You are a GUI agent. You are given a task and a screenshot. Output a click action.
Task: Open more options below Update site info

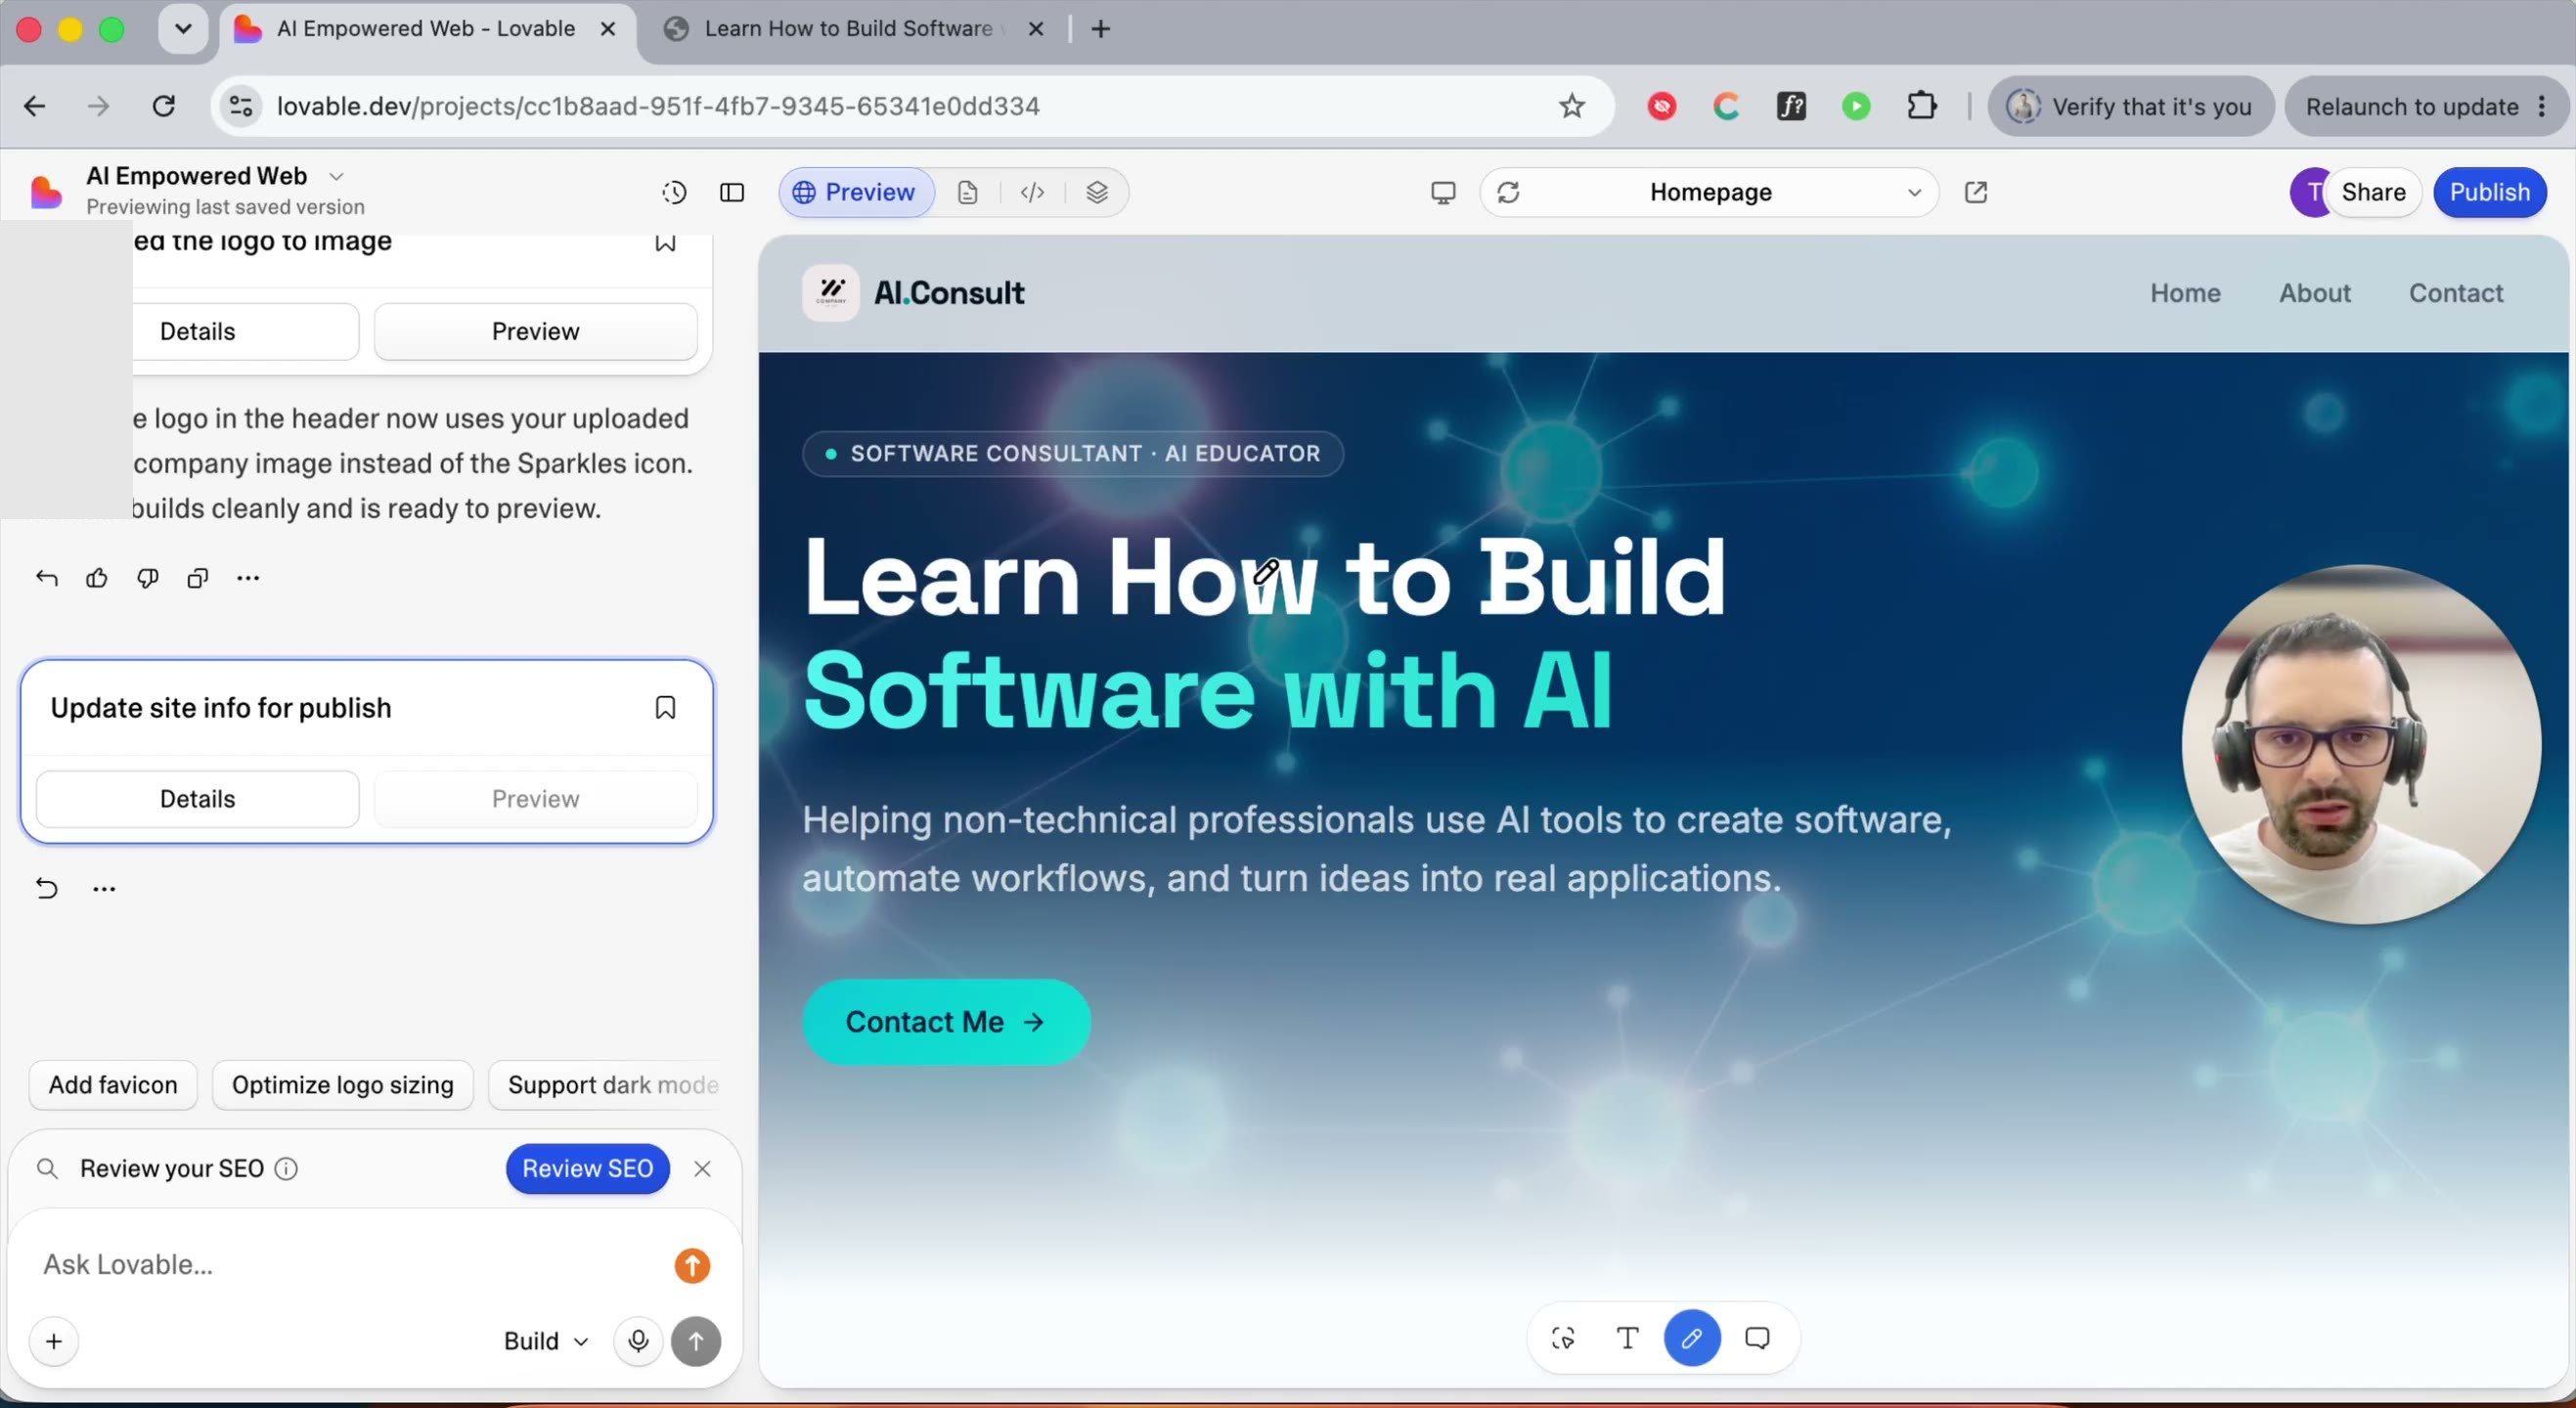click(x=104, y=888)
